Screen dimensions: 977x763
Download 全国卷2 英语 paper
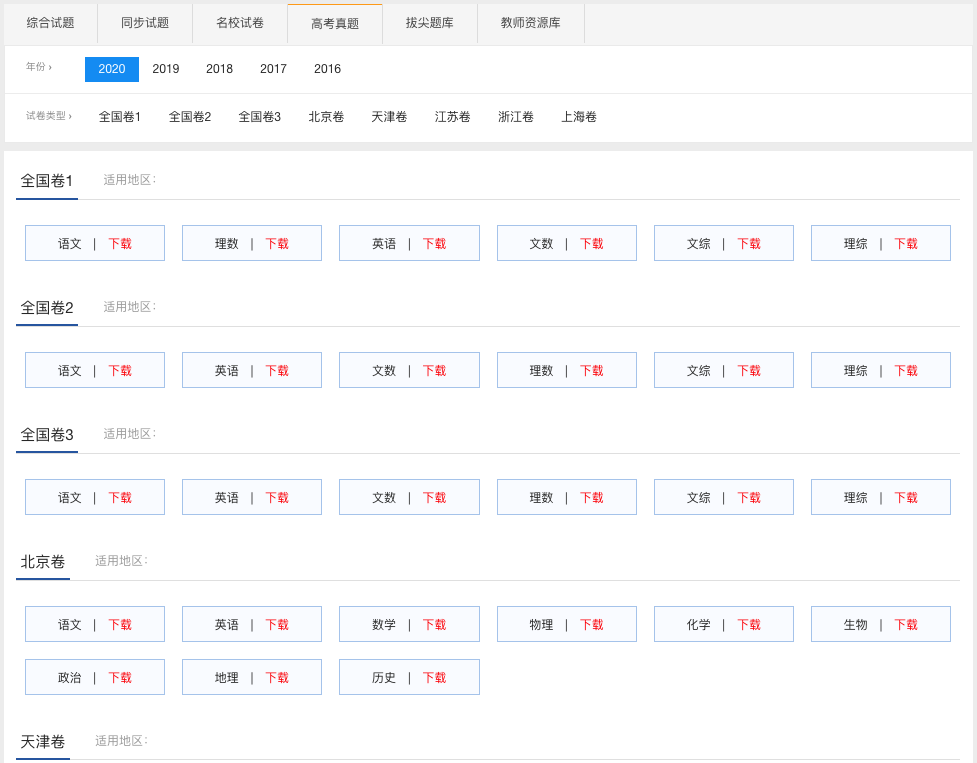tap(277, 371)
